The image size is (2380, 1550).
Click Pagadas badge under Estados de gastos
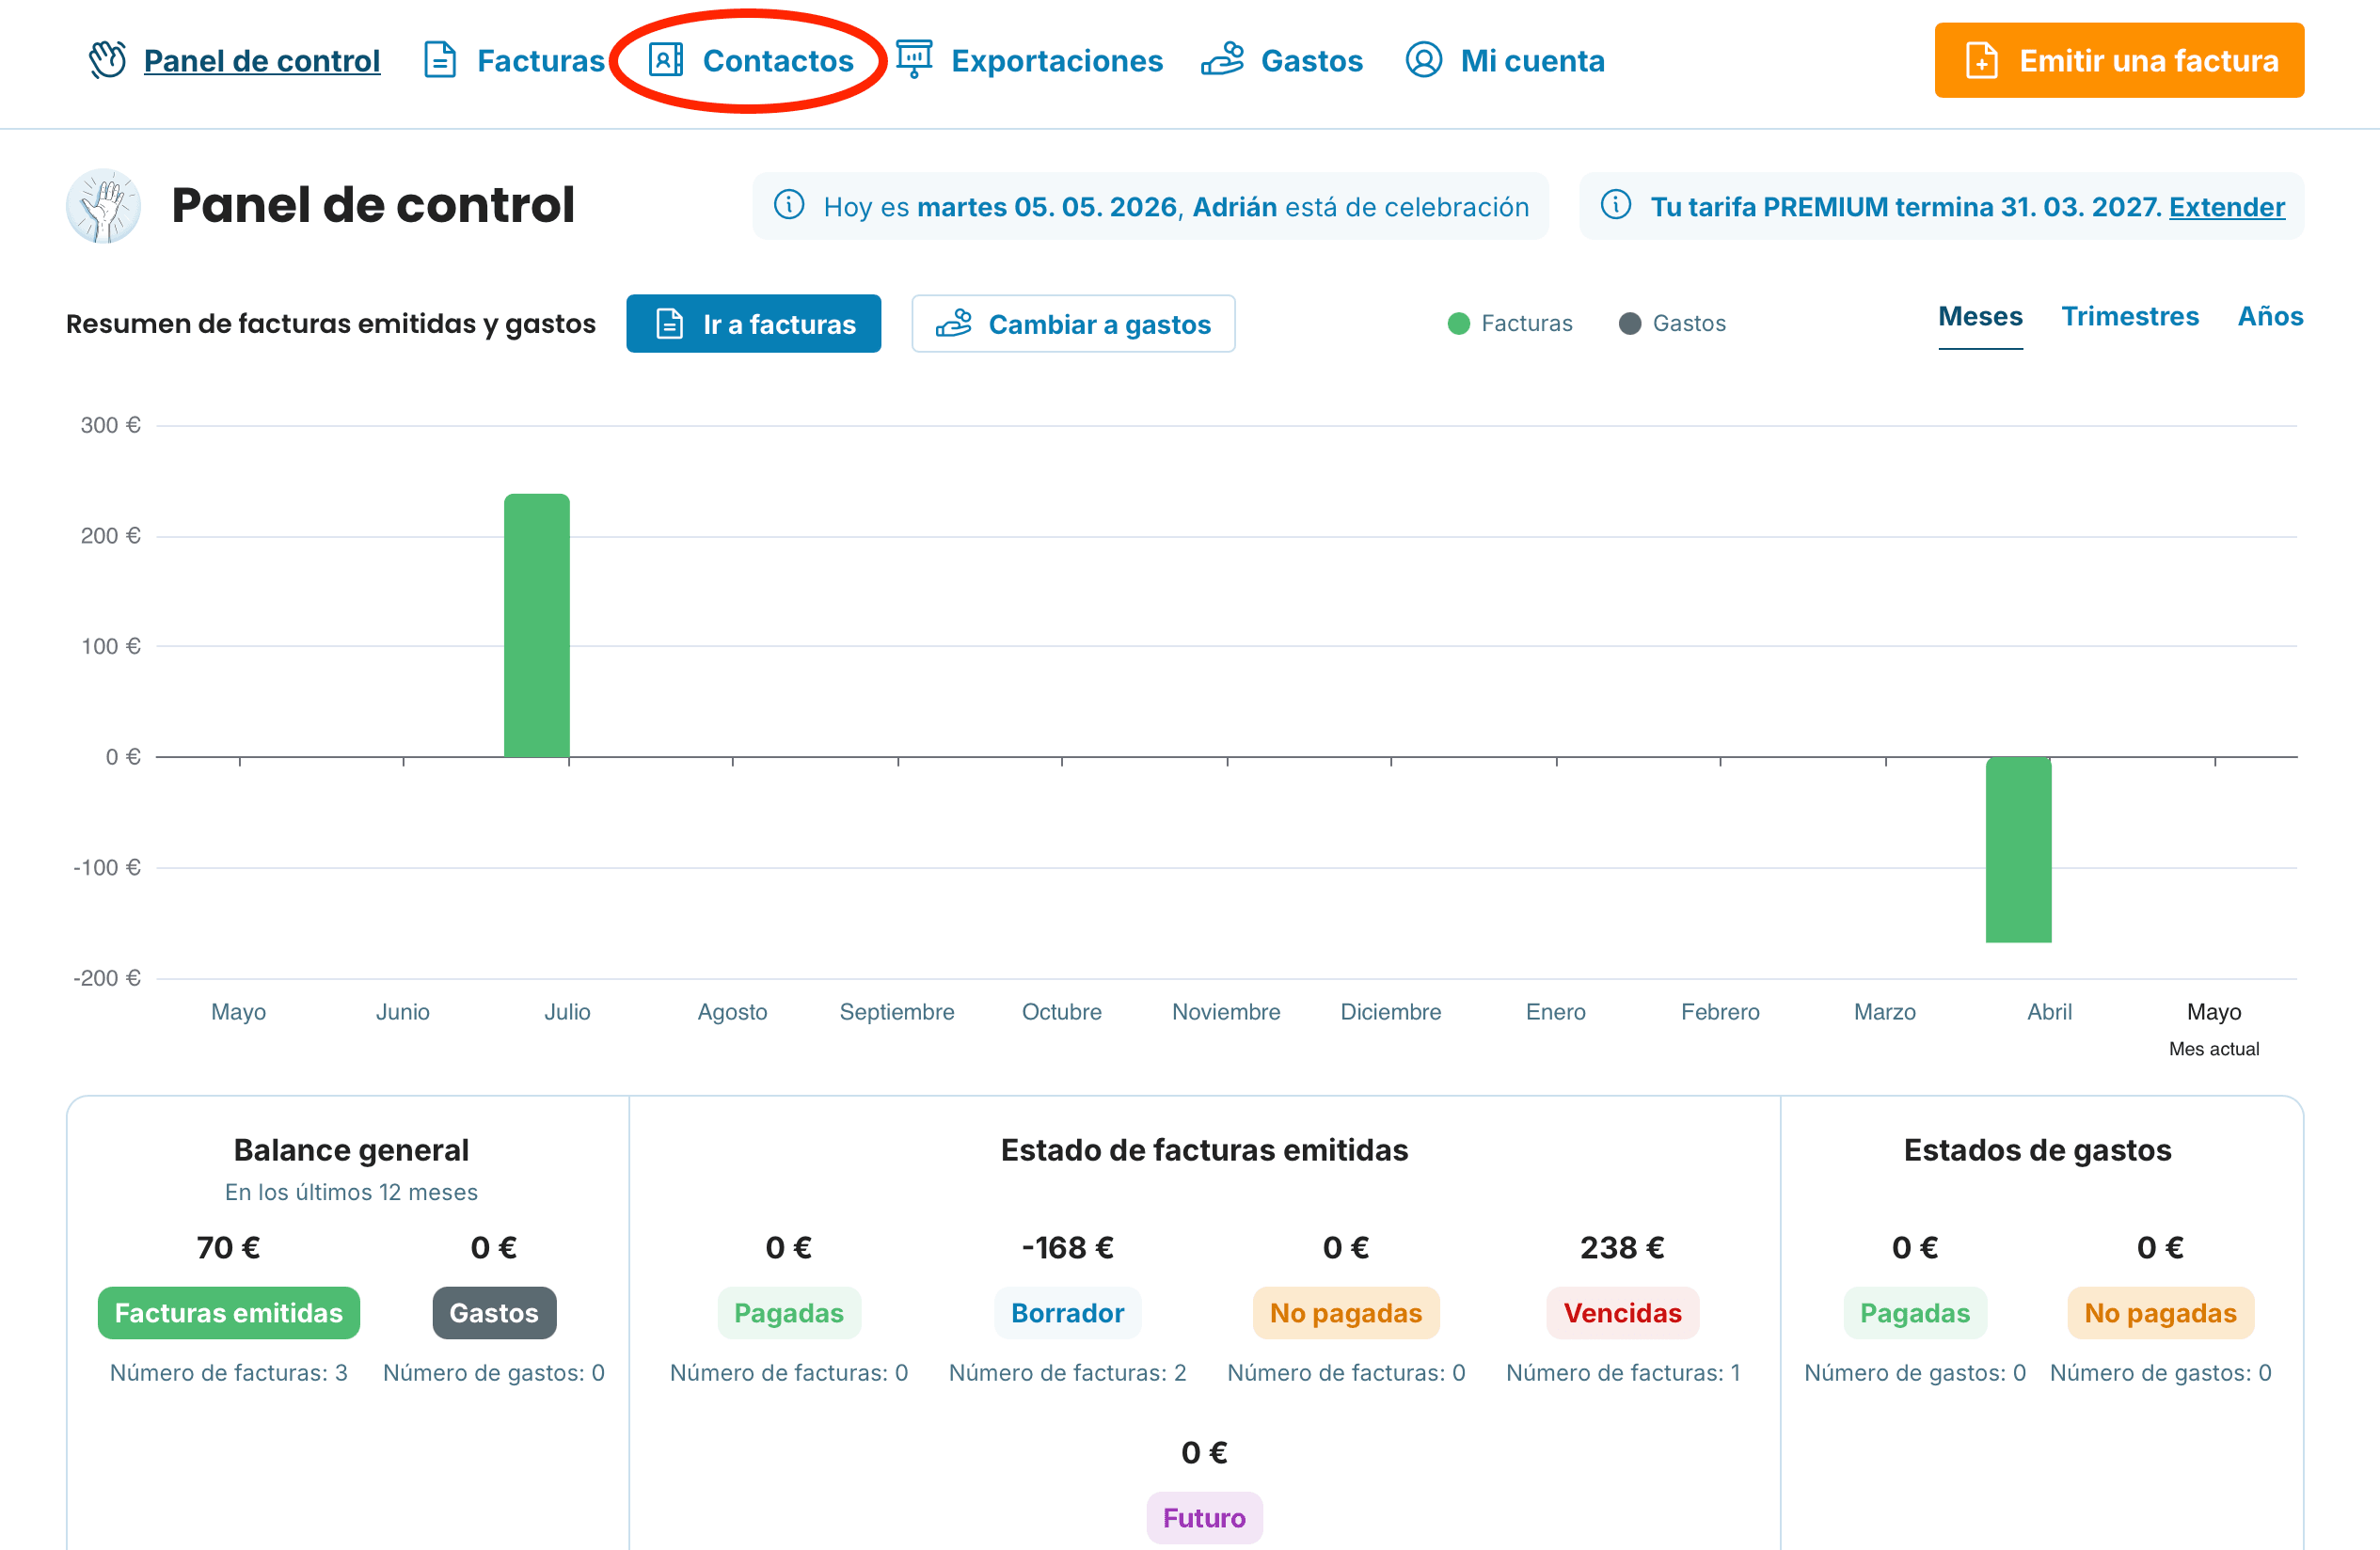pos(1915,1313)
